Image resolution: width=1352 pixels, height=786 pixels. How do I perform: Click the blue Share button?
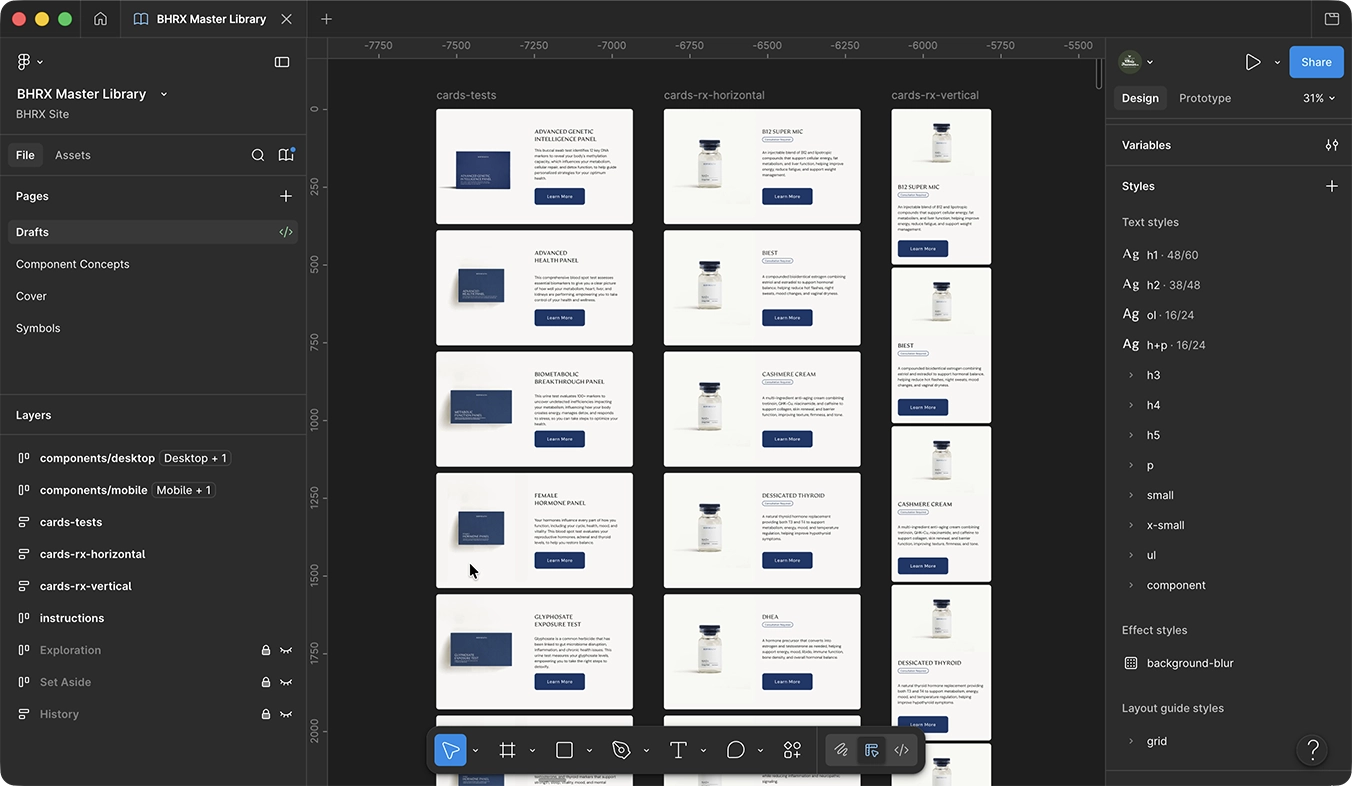coord(1316,62)
